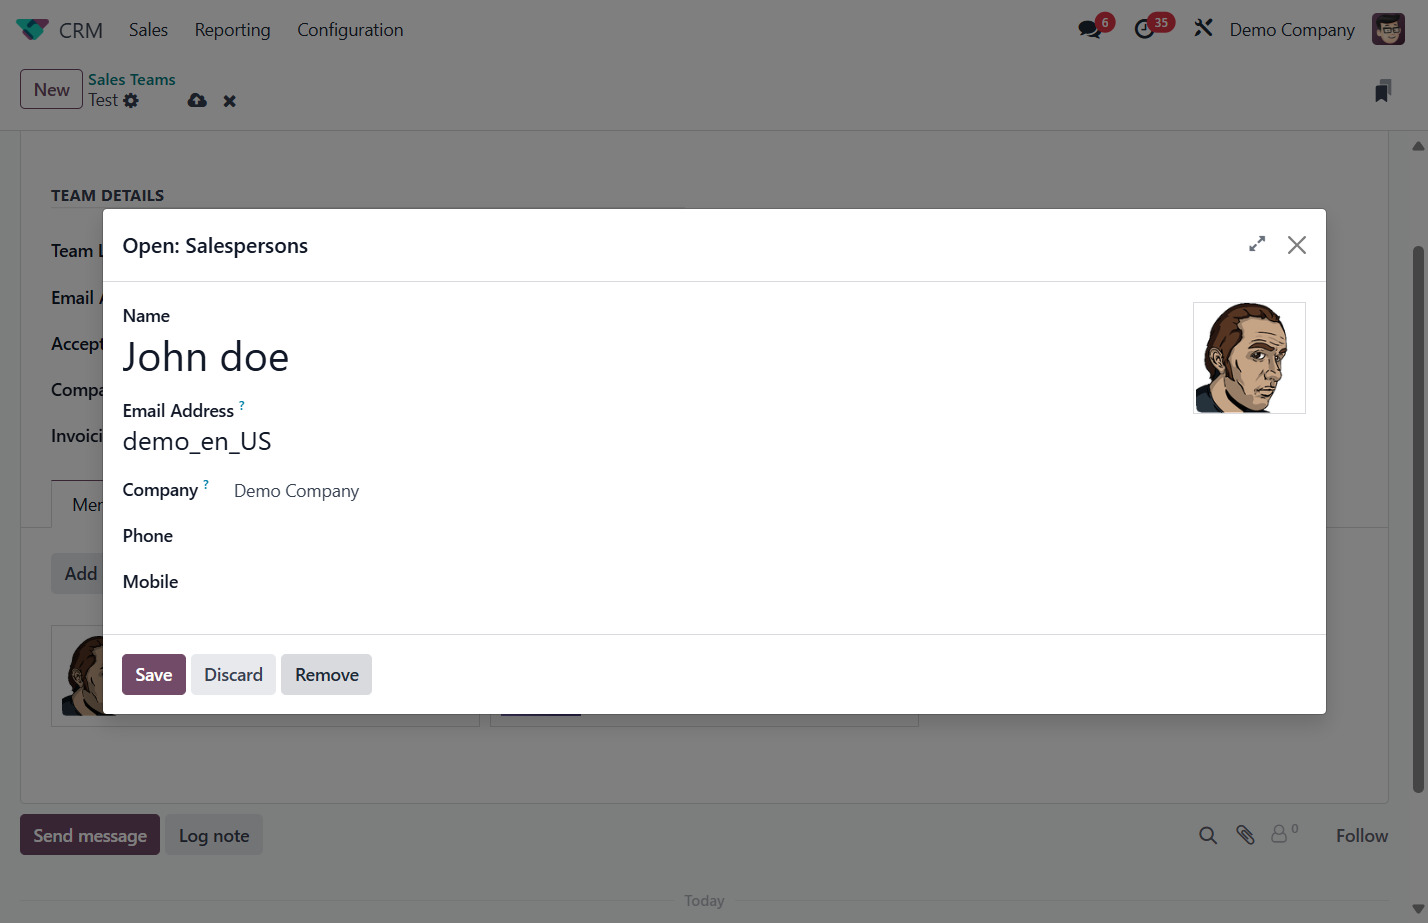This screenshot has height=923, width=1428.
Task: Click the Demo Company value in the Company field
Action: pos(296,491)
